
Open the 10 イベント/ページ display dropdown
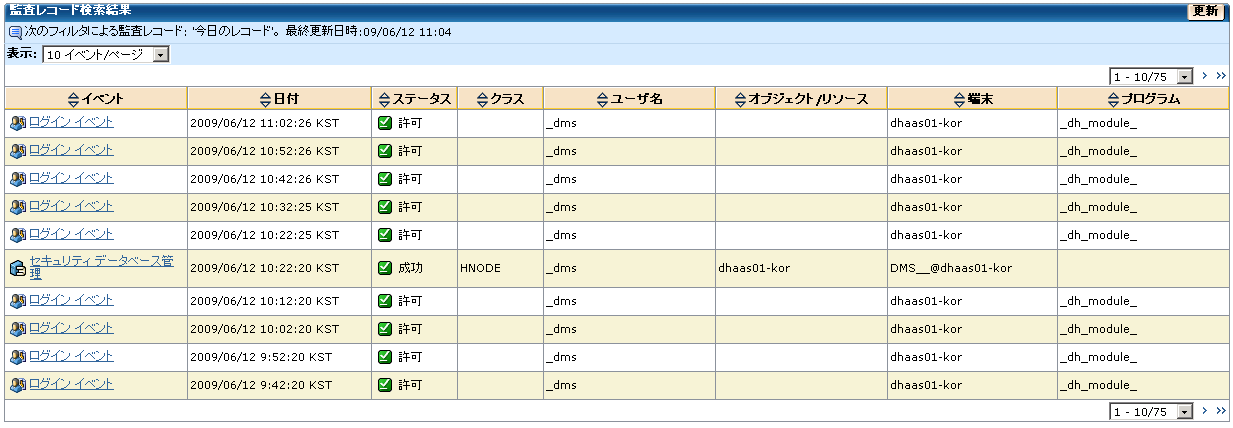106,54
